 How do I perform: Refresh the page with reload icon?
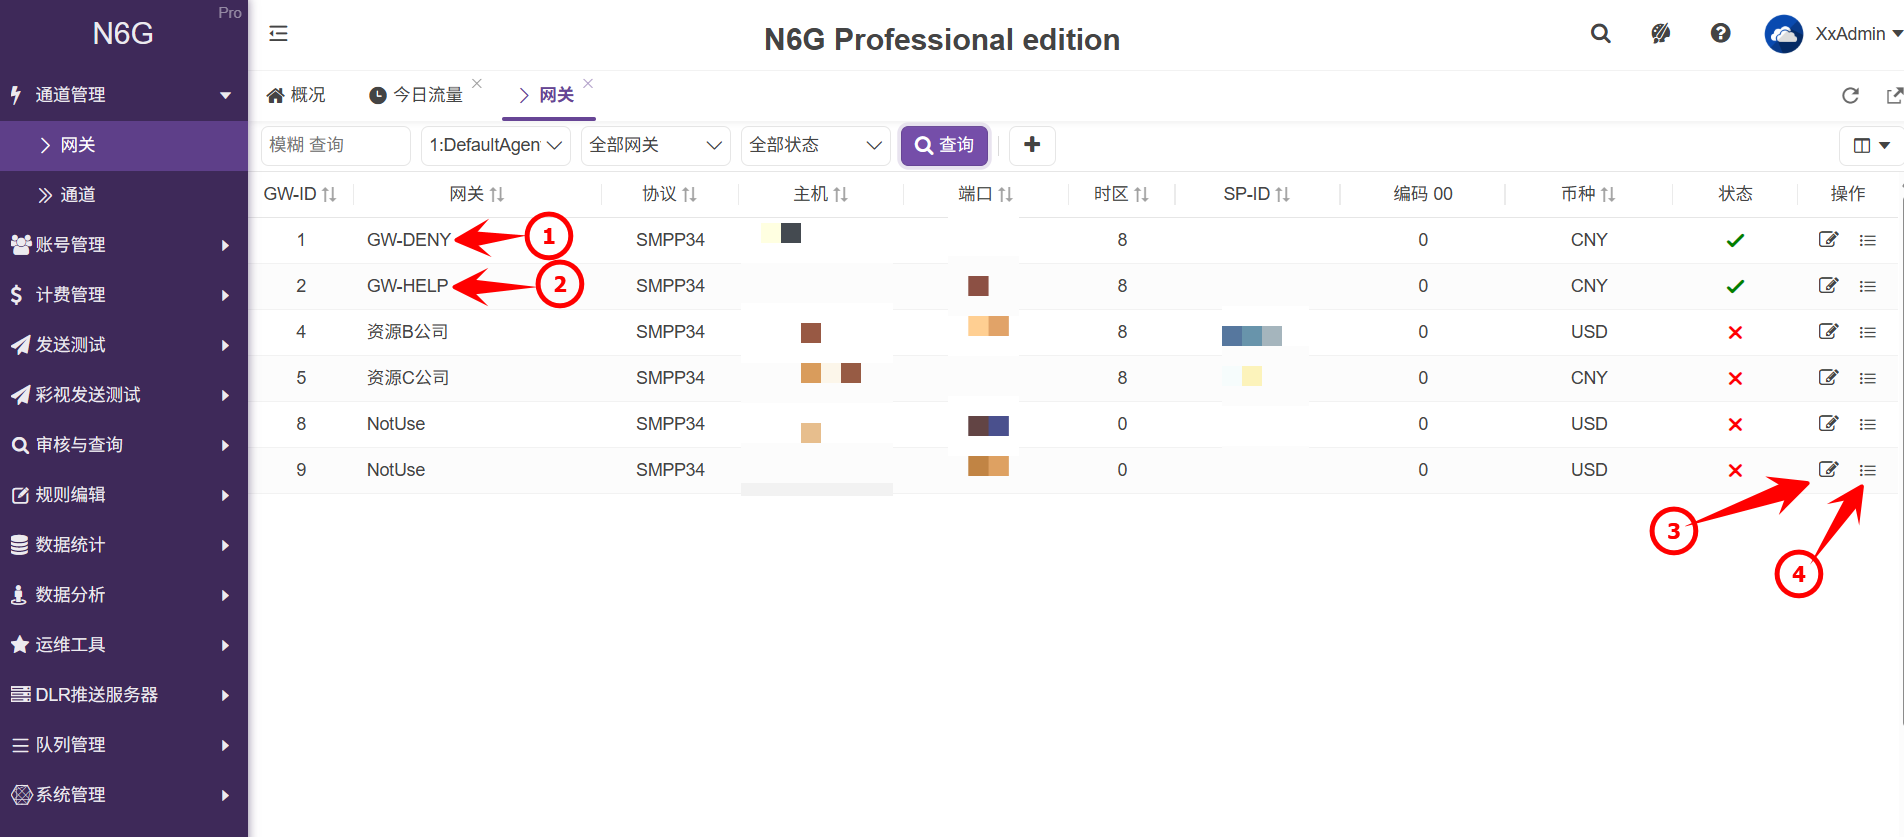(x=1850, y=95)
